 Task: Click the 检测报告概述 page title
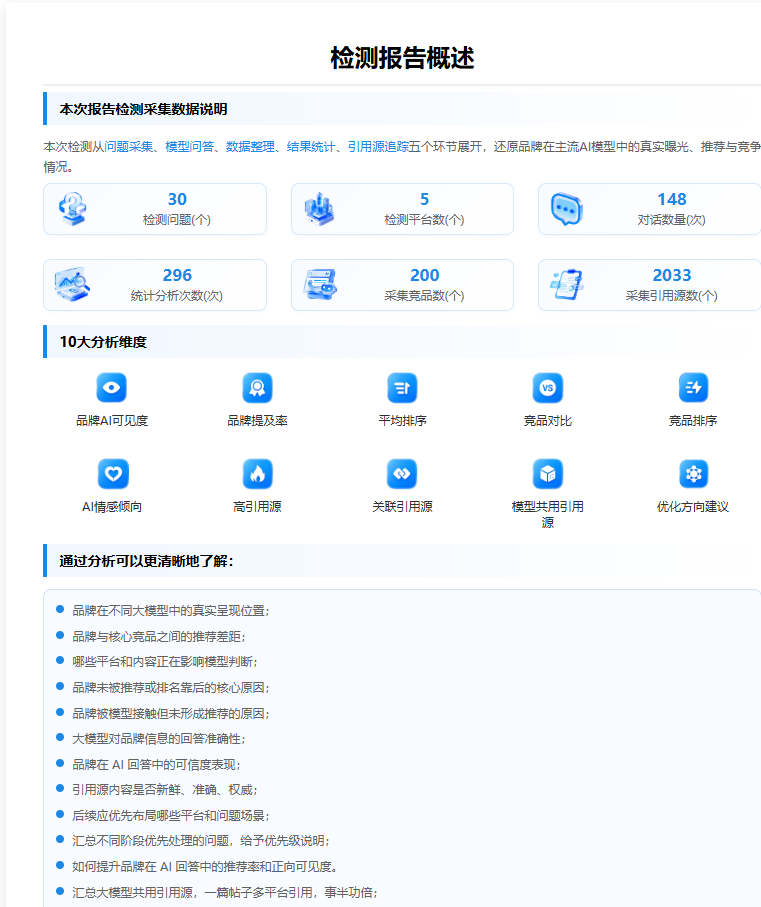pyautogui.click(x=402, y=58)
